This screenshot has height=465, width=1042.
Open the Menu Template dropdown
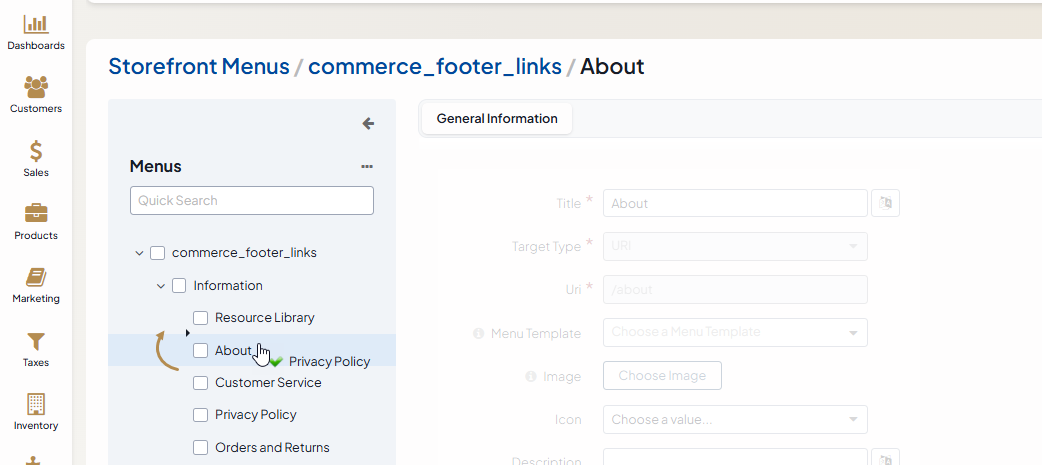pos(735,332)
